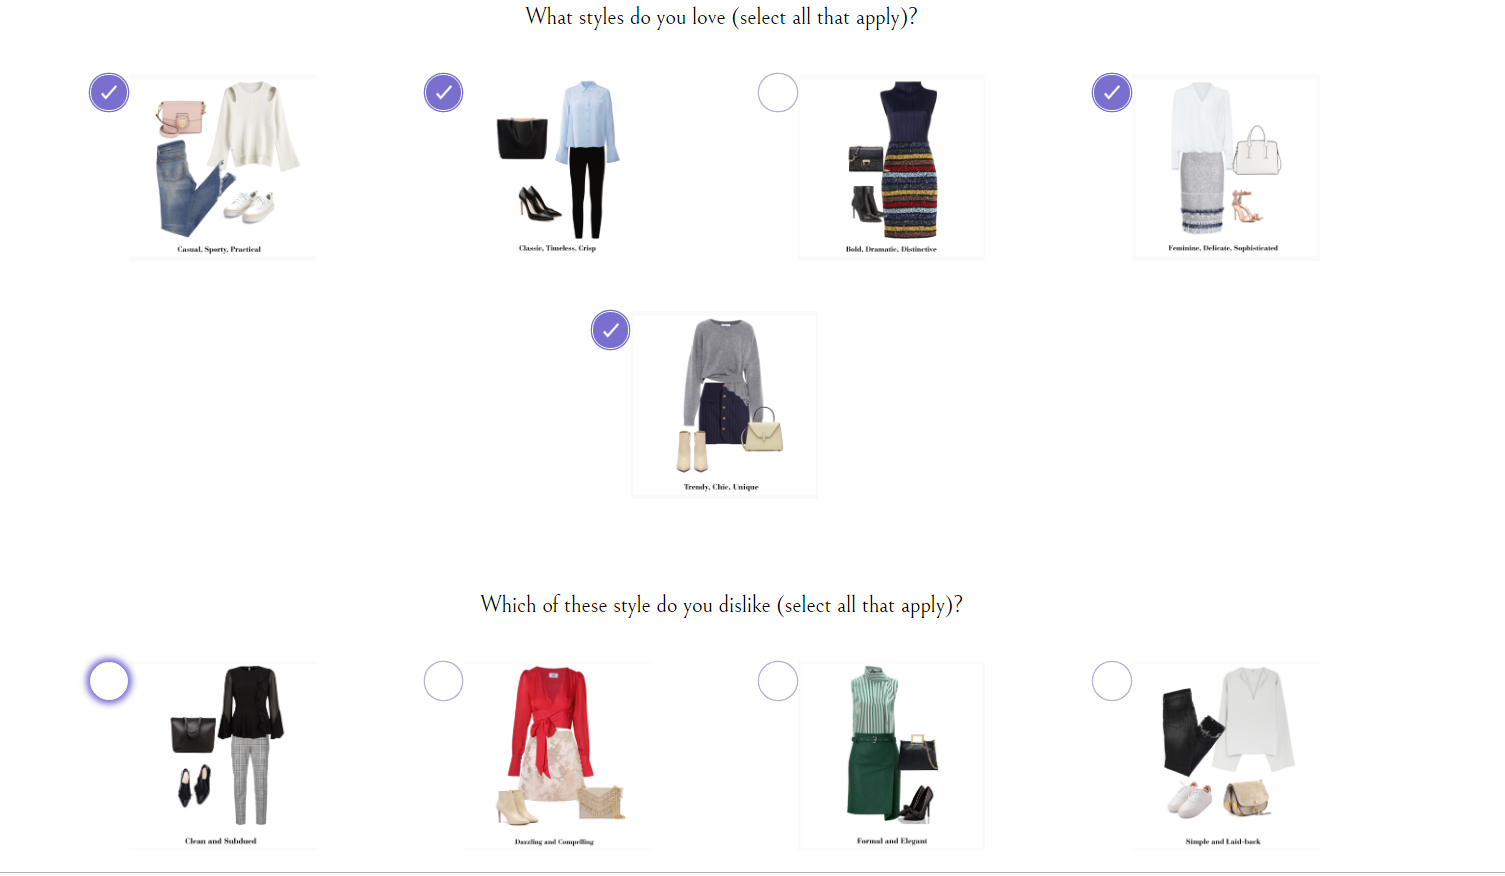The image size is (1505, 876).
Task: Click the Bold, Dramatic, Distinctive caption
Action: tap(891, 249)
